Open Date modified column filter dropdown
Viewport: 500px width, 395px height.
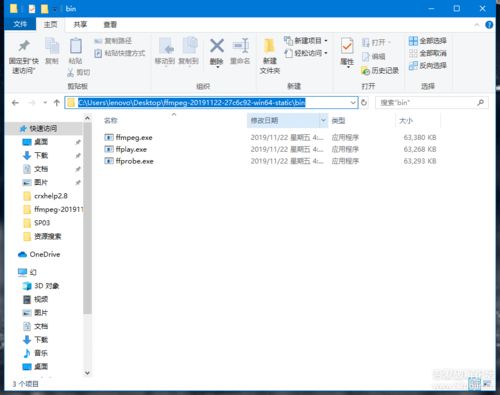323,120
